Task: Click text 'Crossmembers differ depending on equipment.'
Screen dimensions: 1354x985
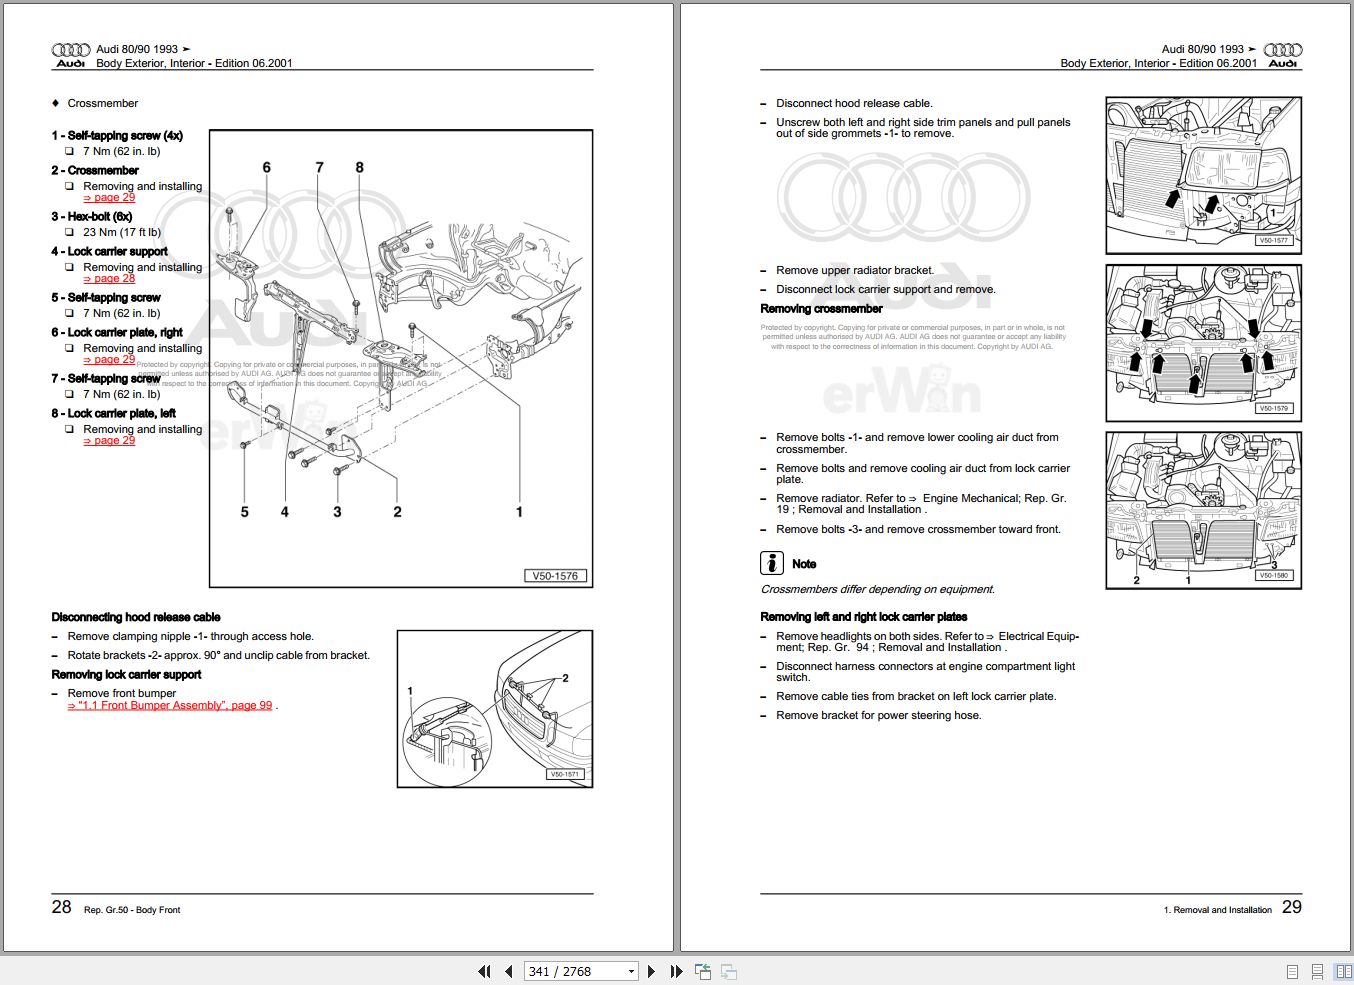Action: 878,590
